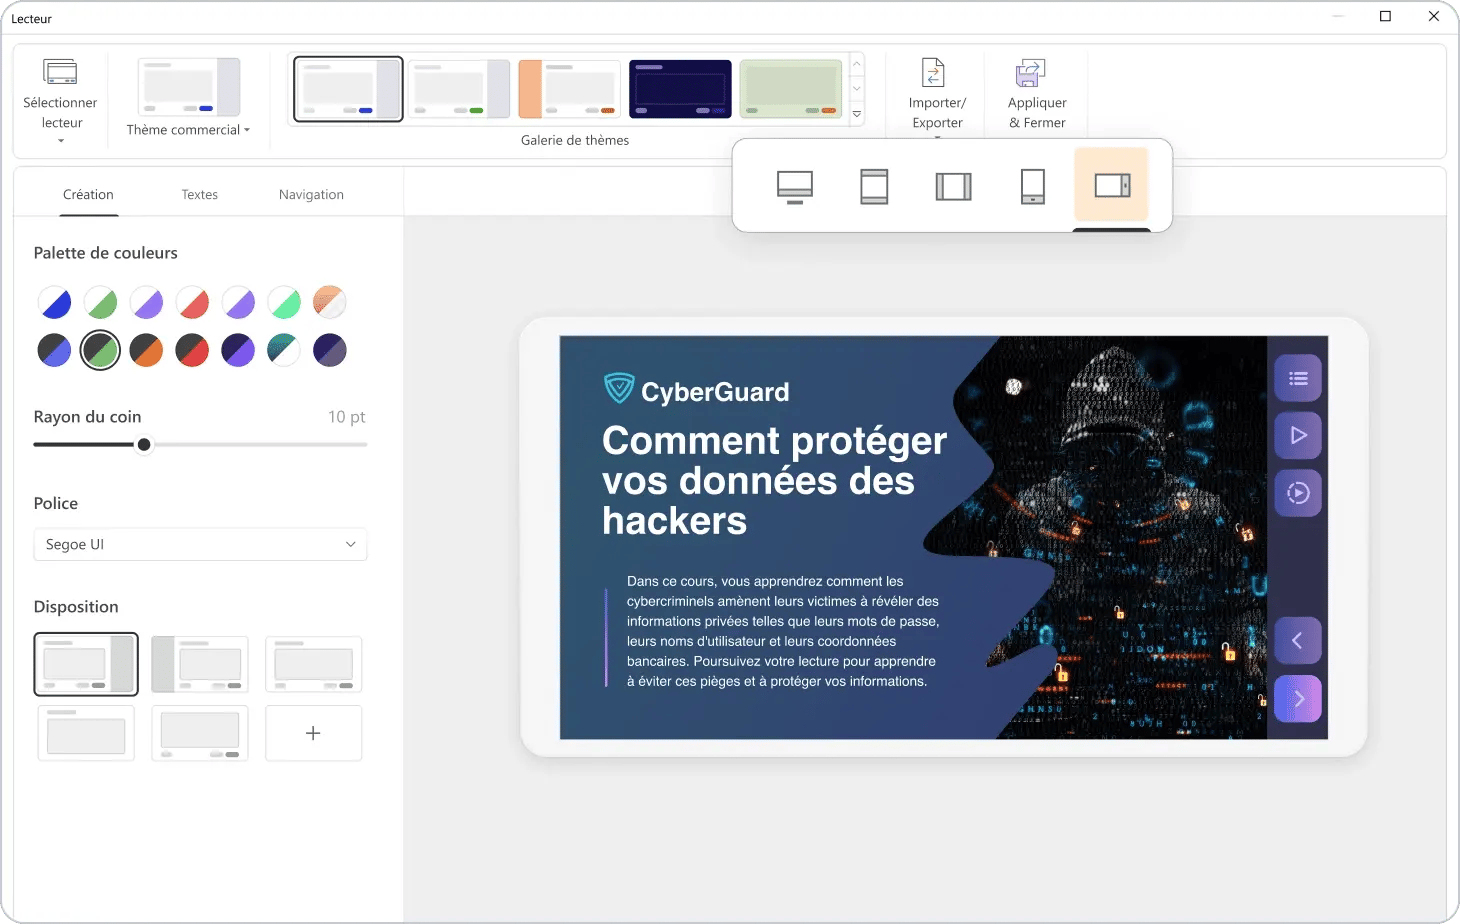The image size is (1460, 924).
Task: Select dark orange color palette
Action: tap(146, 350)
